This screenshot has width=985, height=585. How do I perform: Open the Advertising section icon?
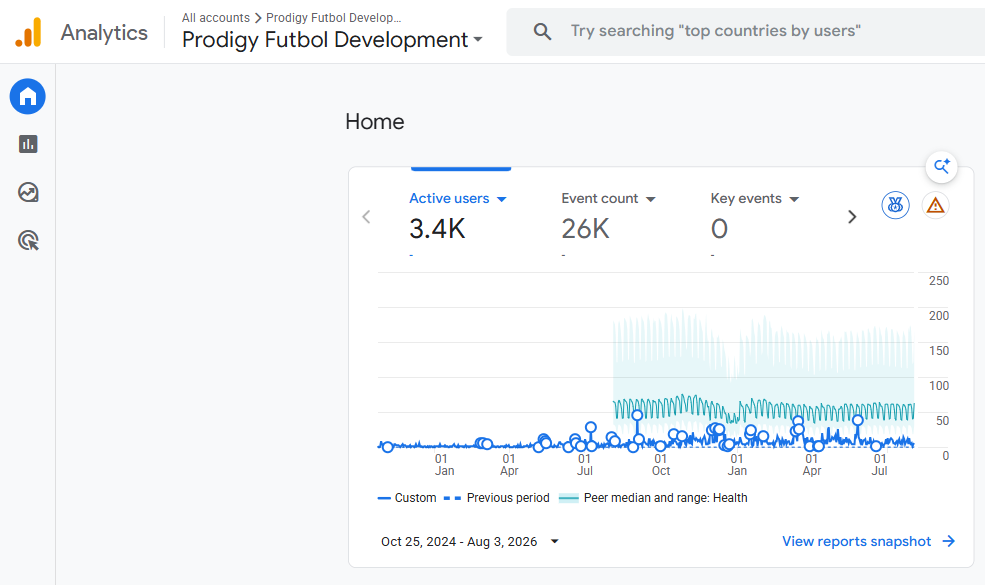(28, 240)
